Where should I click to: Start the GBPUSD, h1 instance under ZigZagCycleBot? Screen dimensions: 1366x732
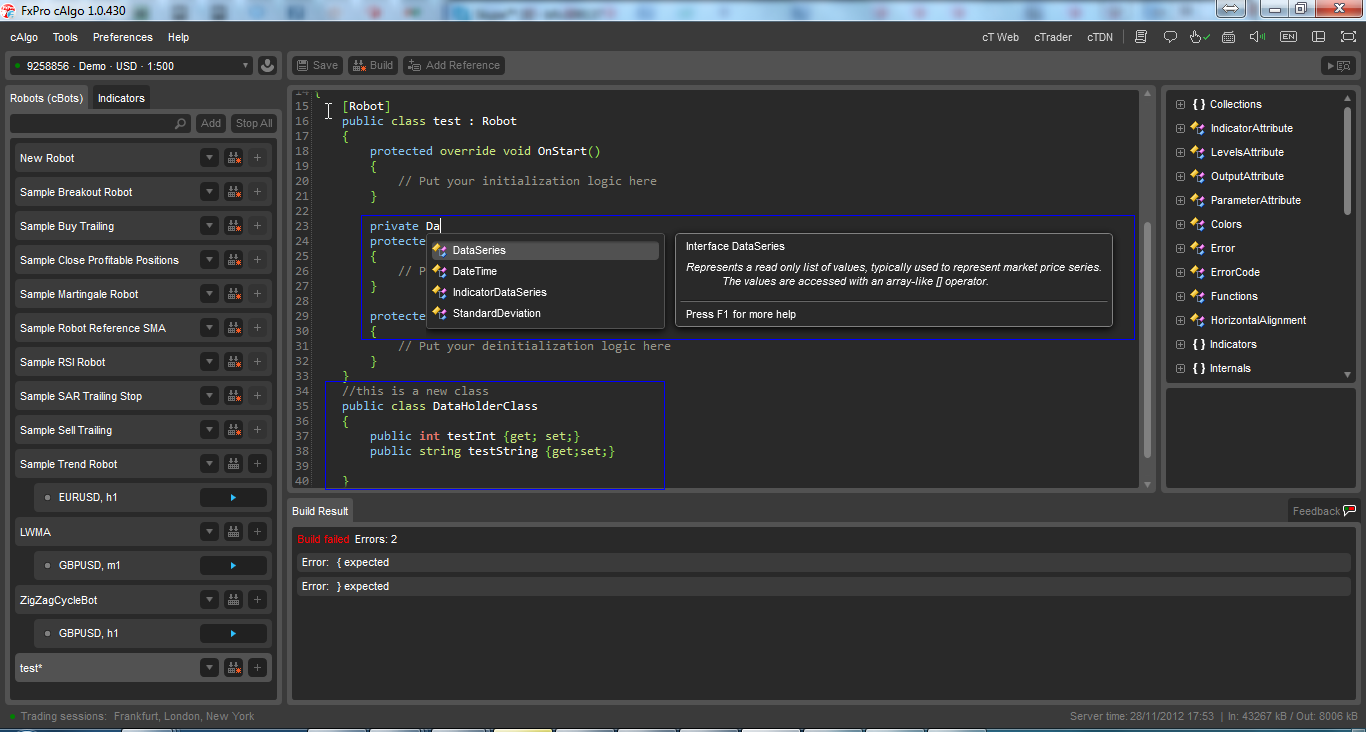tap(234, 633)
